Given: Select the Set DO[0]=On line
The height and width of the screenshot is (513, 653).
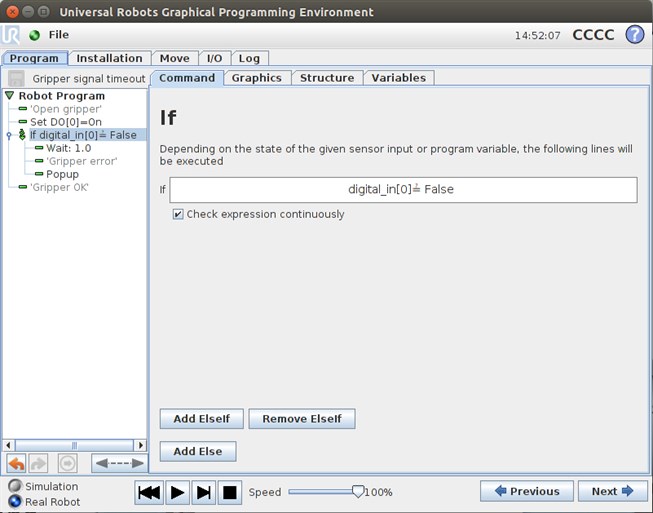Looking at the screenshot, I should click(x=66, y=122).
